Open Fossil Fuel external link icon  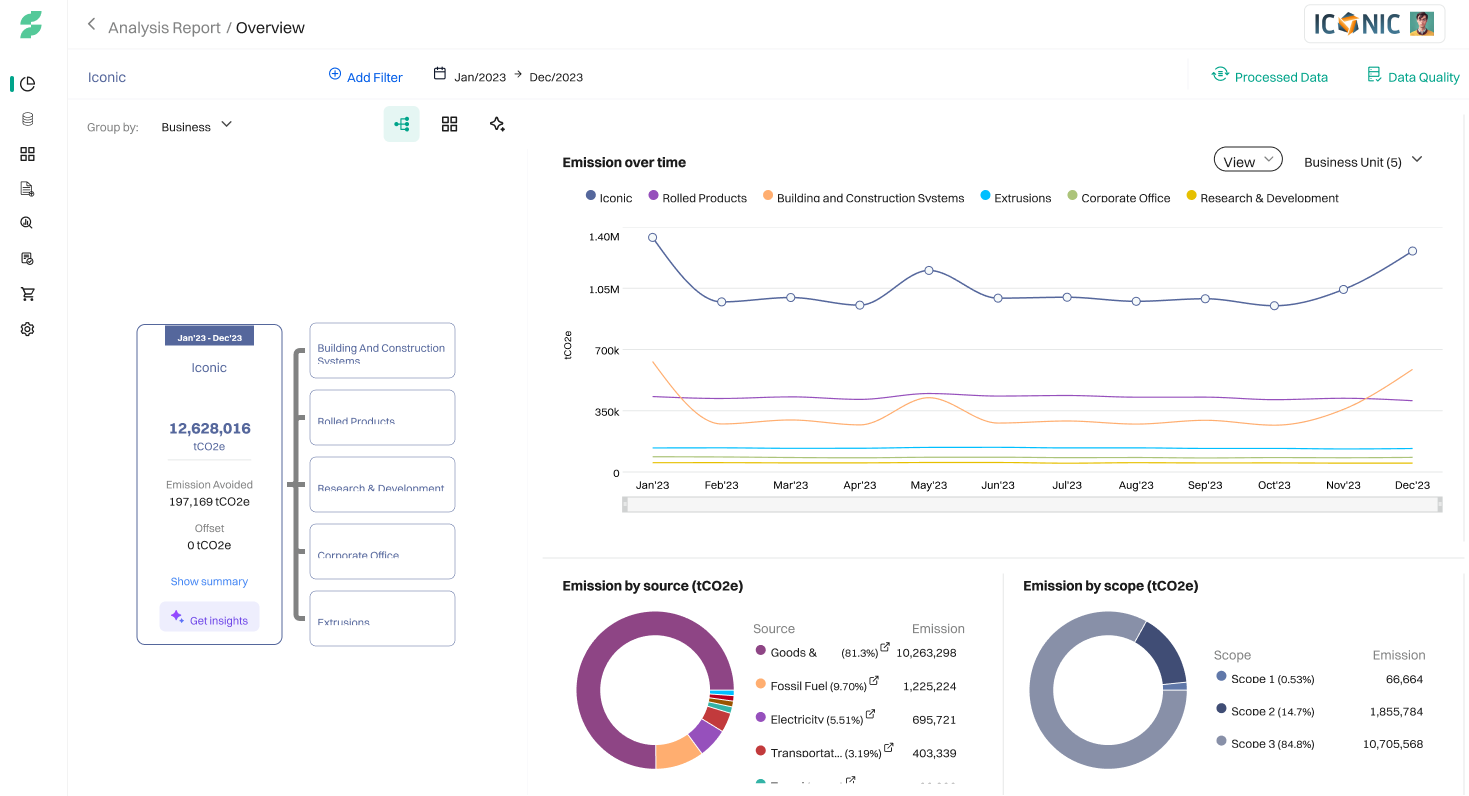[874, 680]
